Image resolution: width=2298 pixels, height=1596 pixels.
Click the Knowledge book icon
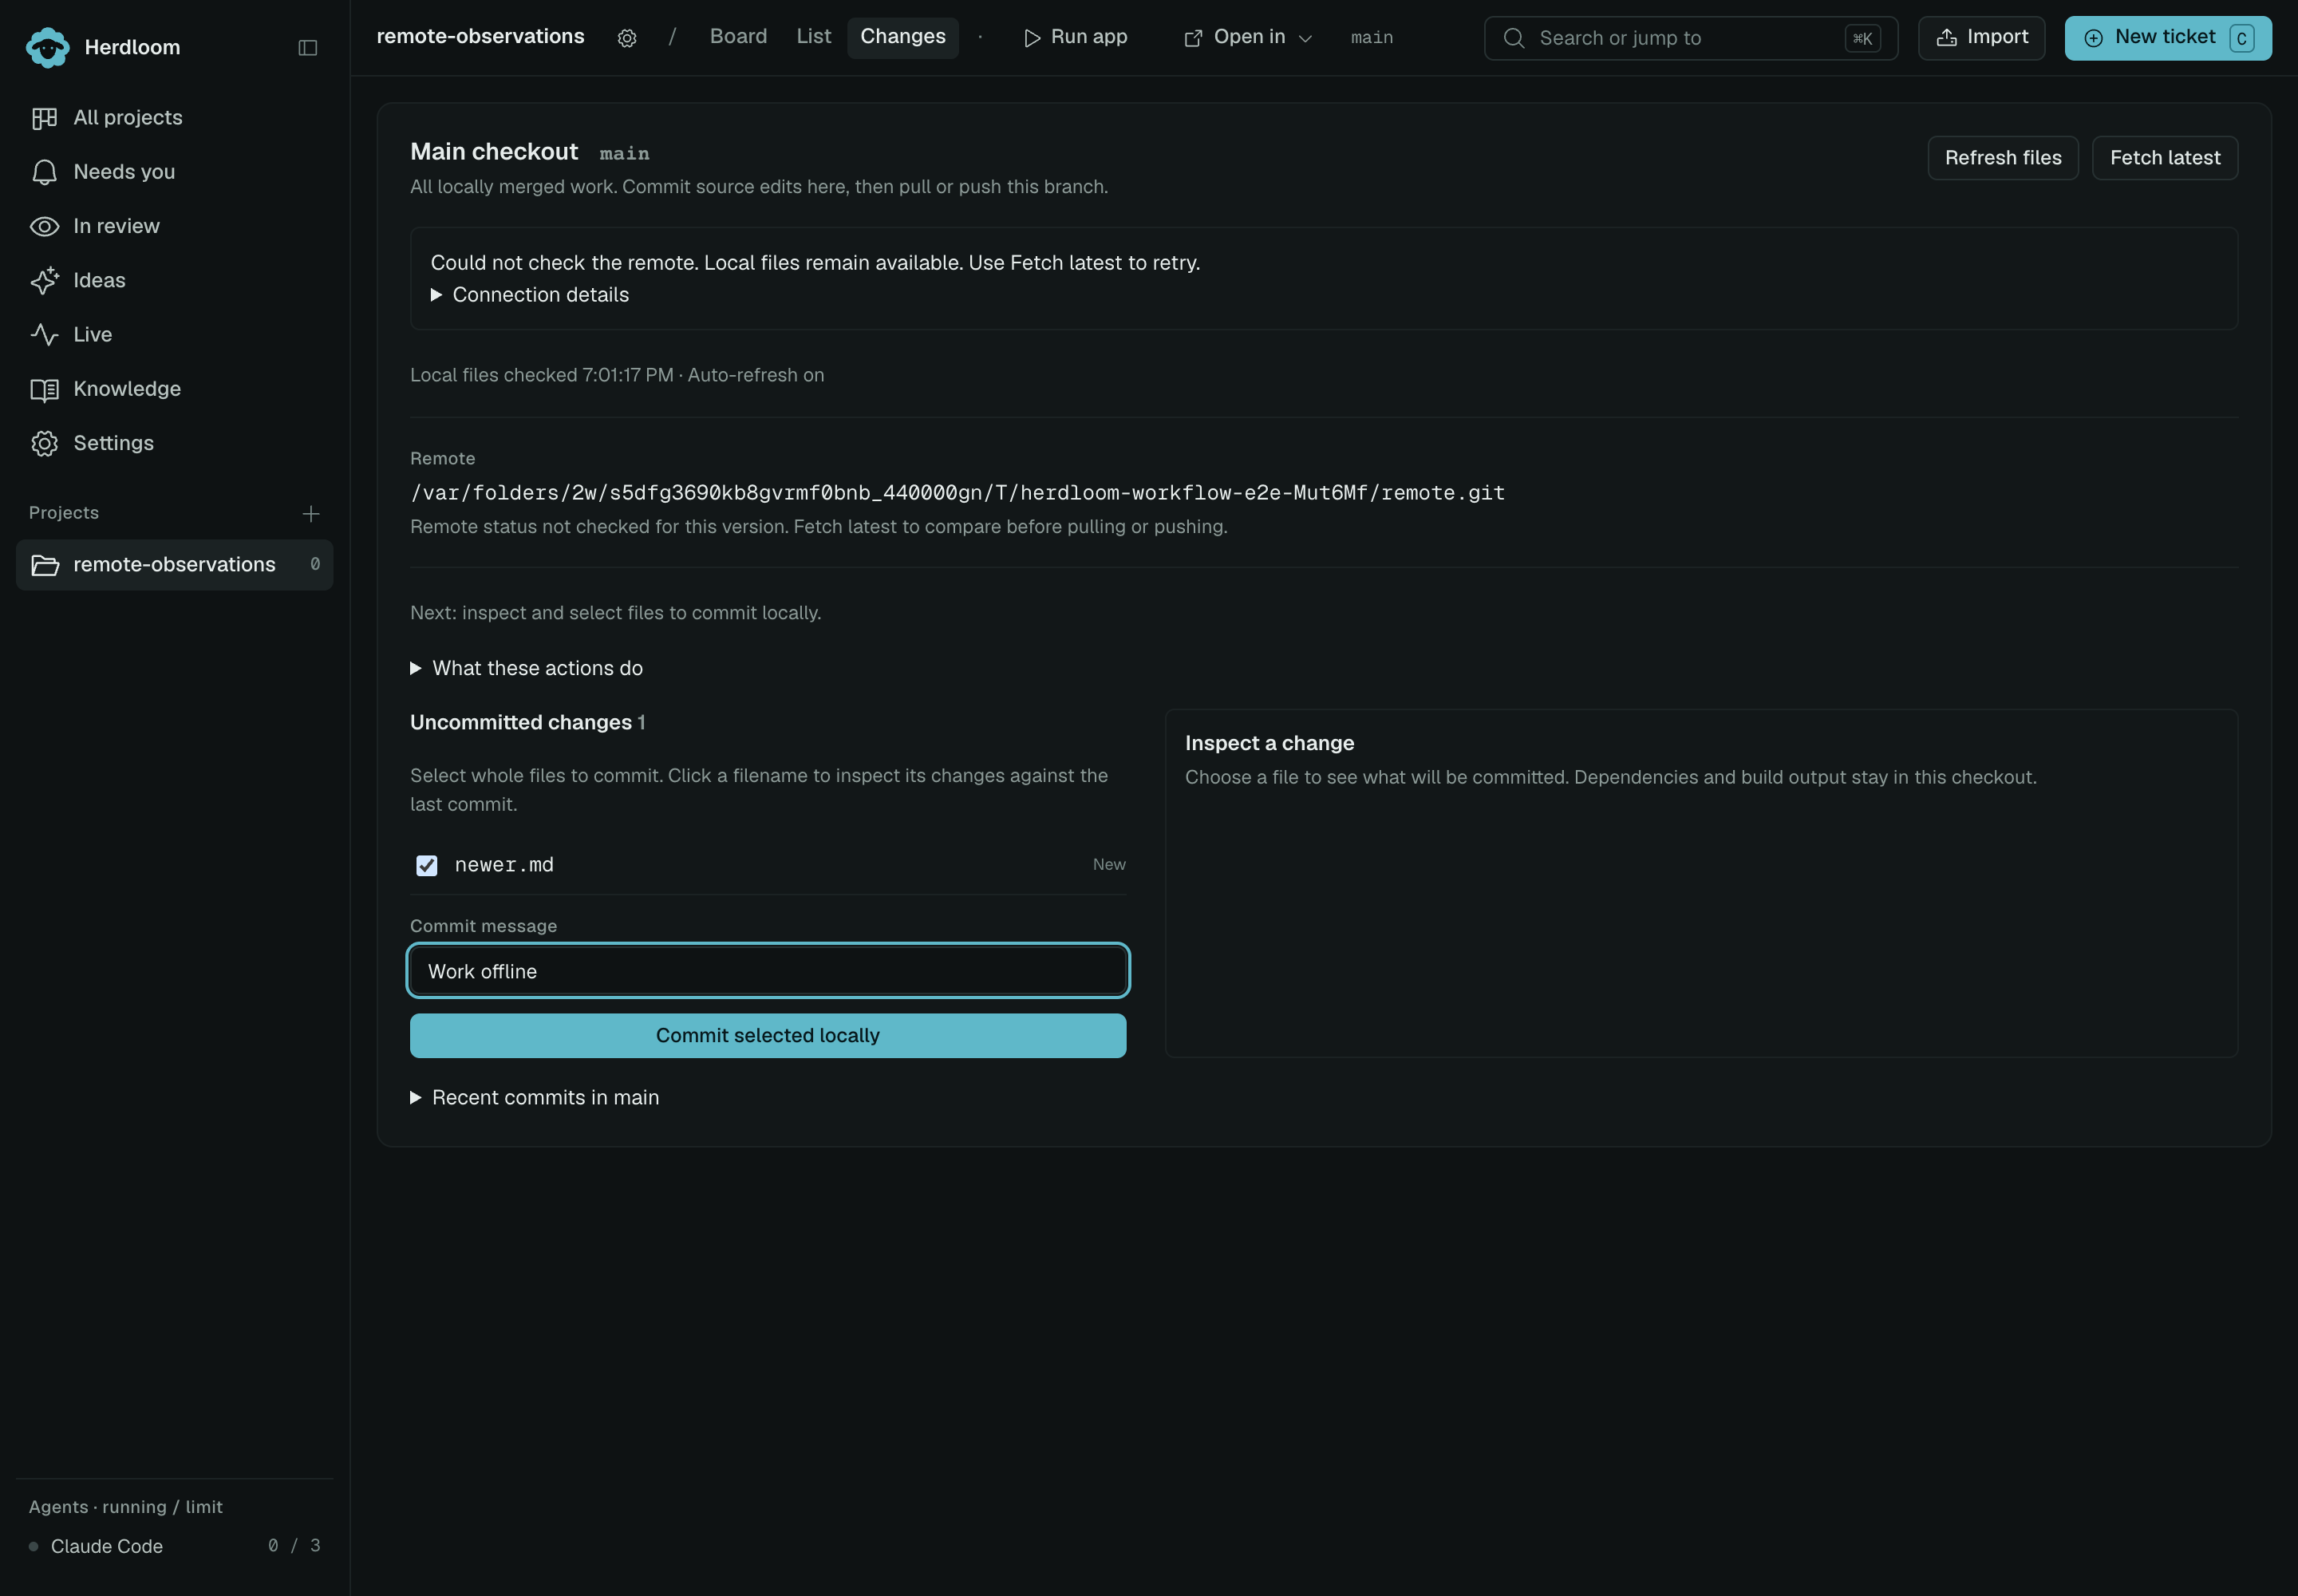click(44, 389)
